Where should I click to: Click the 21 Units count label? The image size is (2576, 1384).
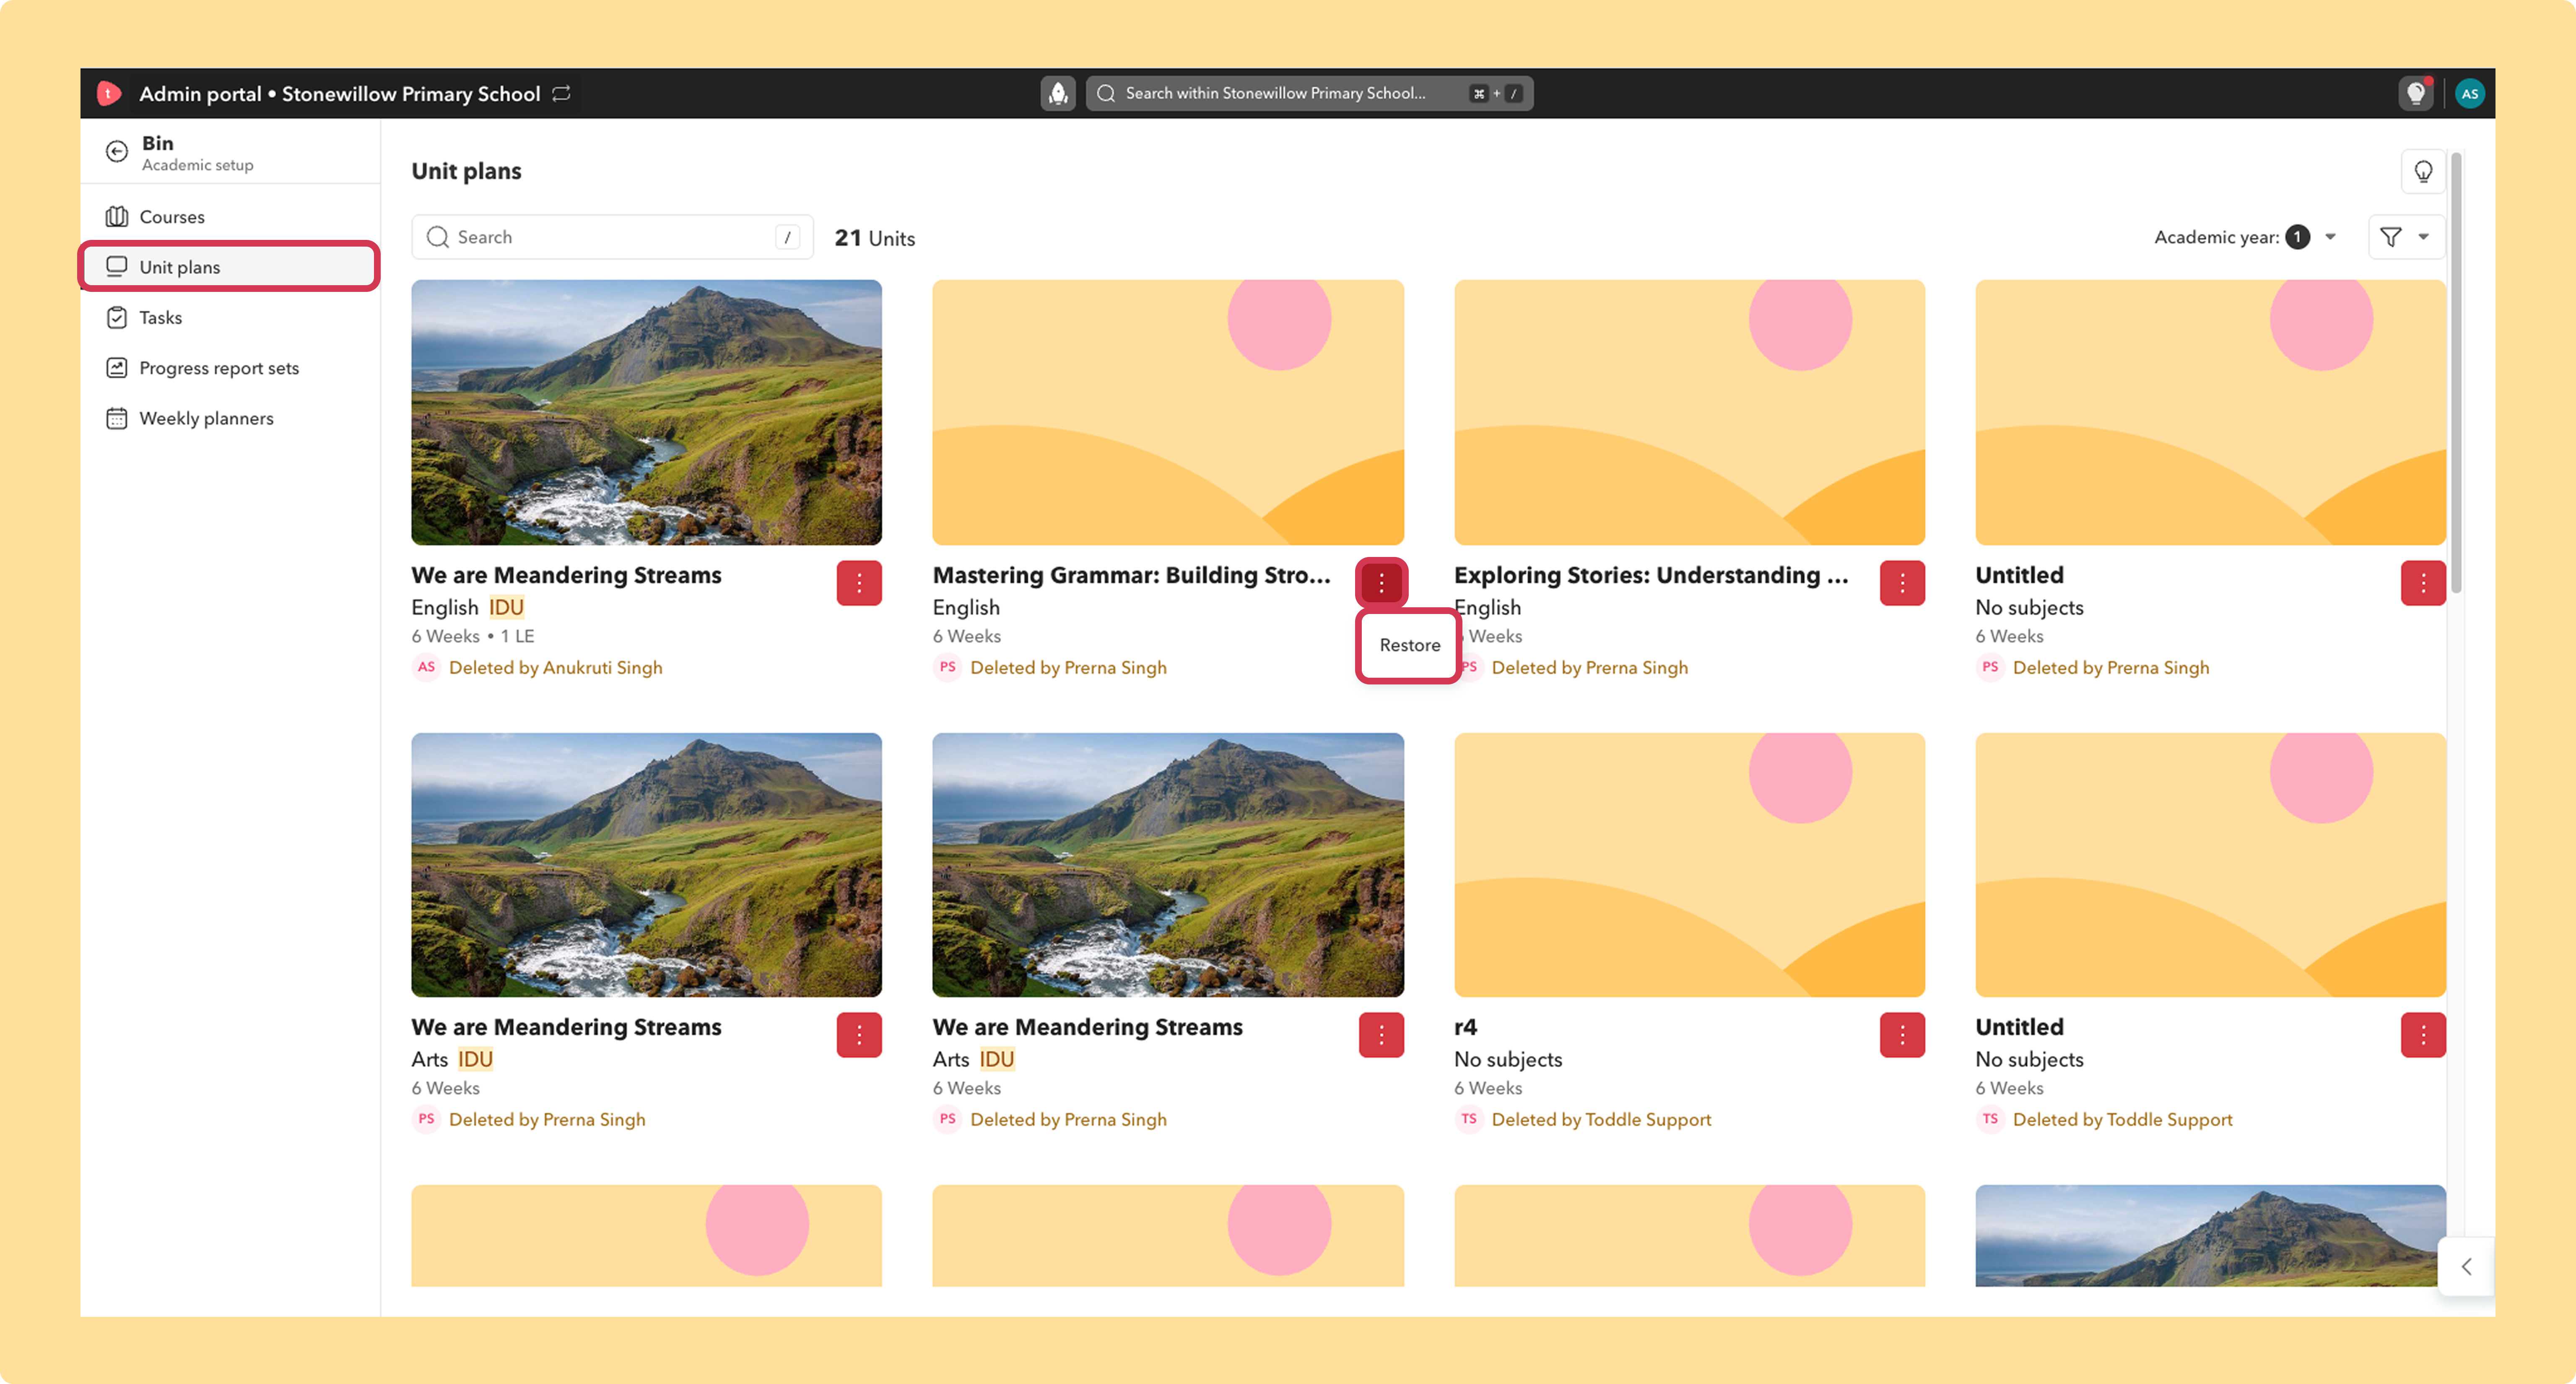tap(875, 238)
